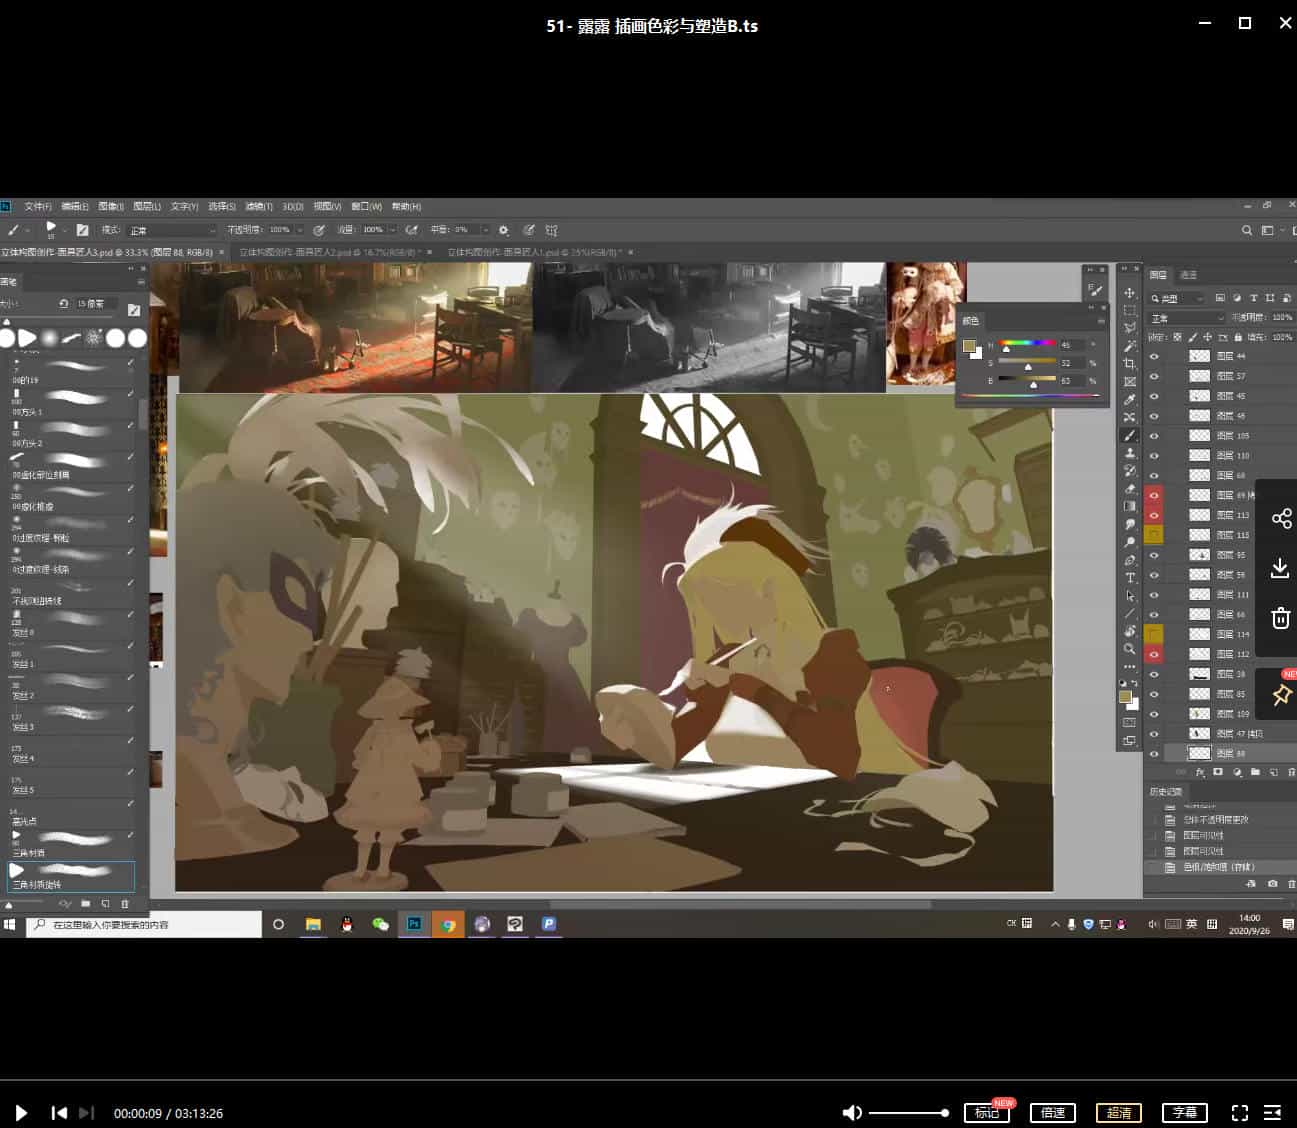Select the Type tool
Image resolution: width=1297 pixels, height=1128 pixels.
tap(1130, 578)
